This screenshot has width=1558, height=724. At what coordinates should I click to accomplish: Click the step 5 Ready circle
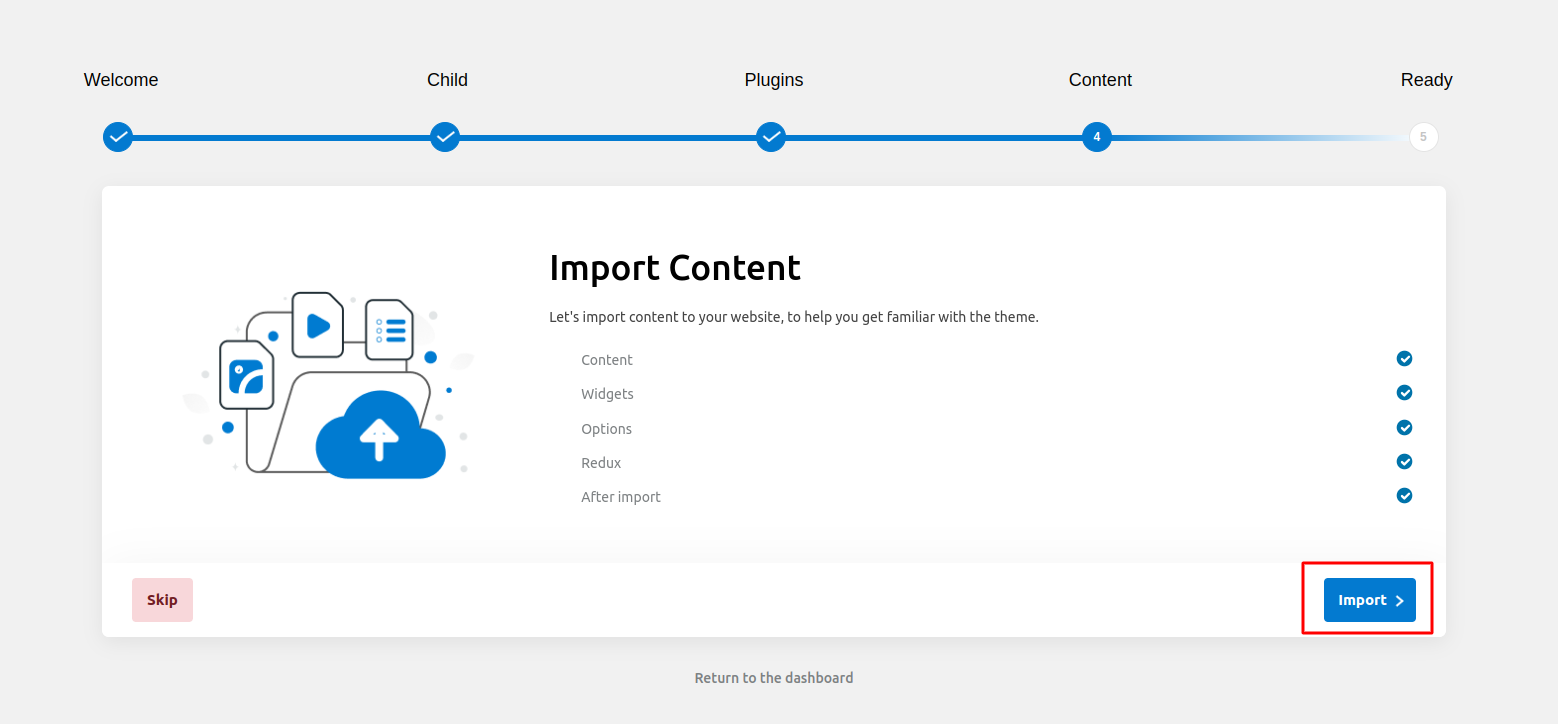(x=1423, y=137)
